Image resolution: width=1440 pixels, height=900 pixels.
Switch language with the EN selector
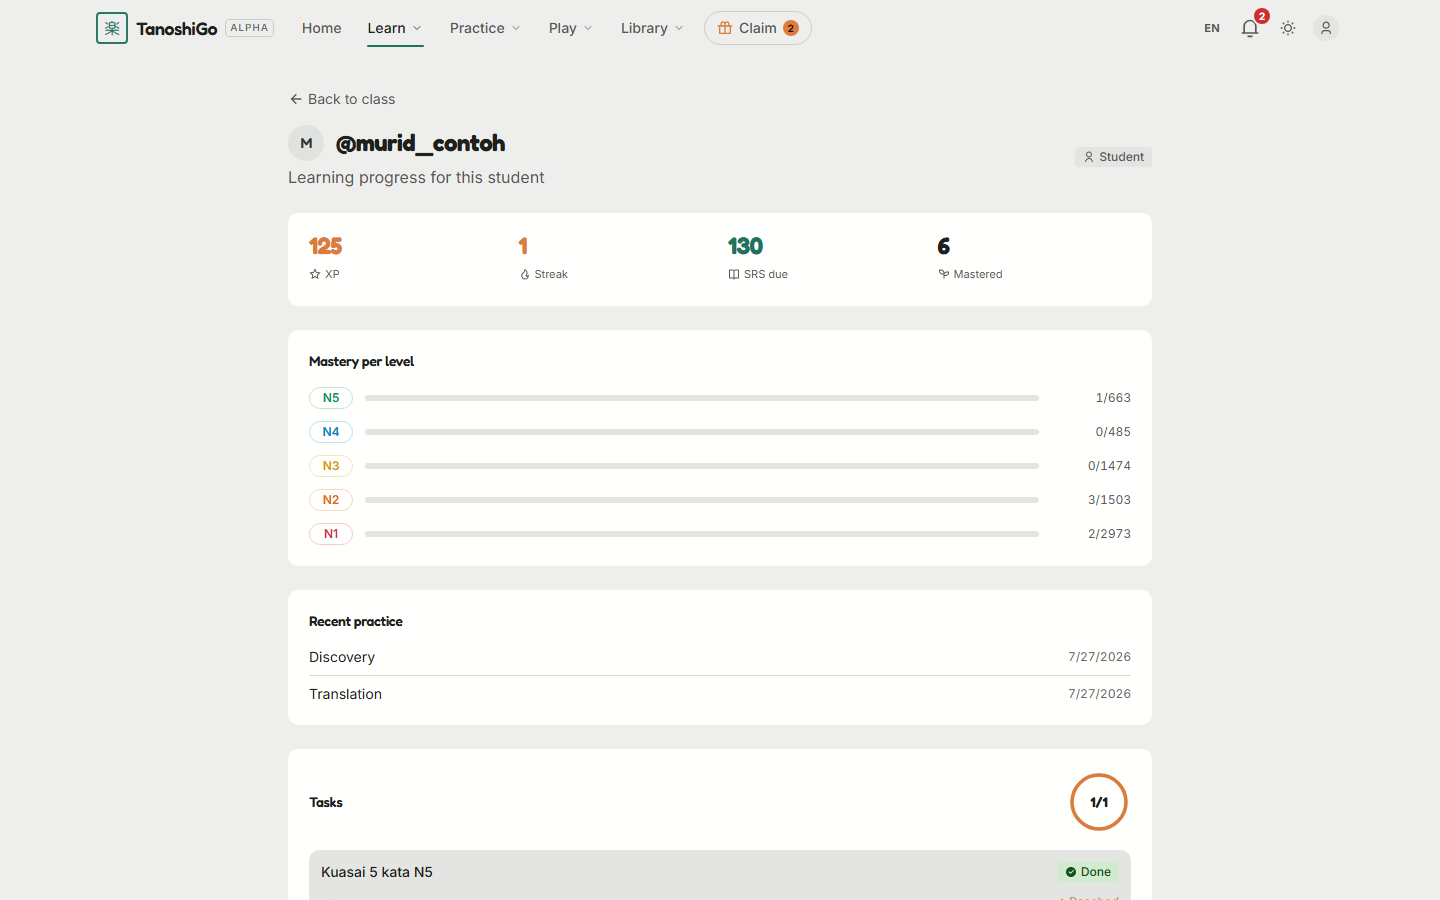(x=1212, y=28)
